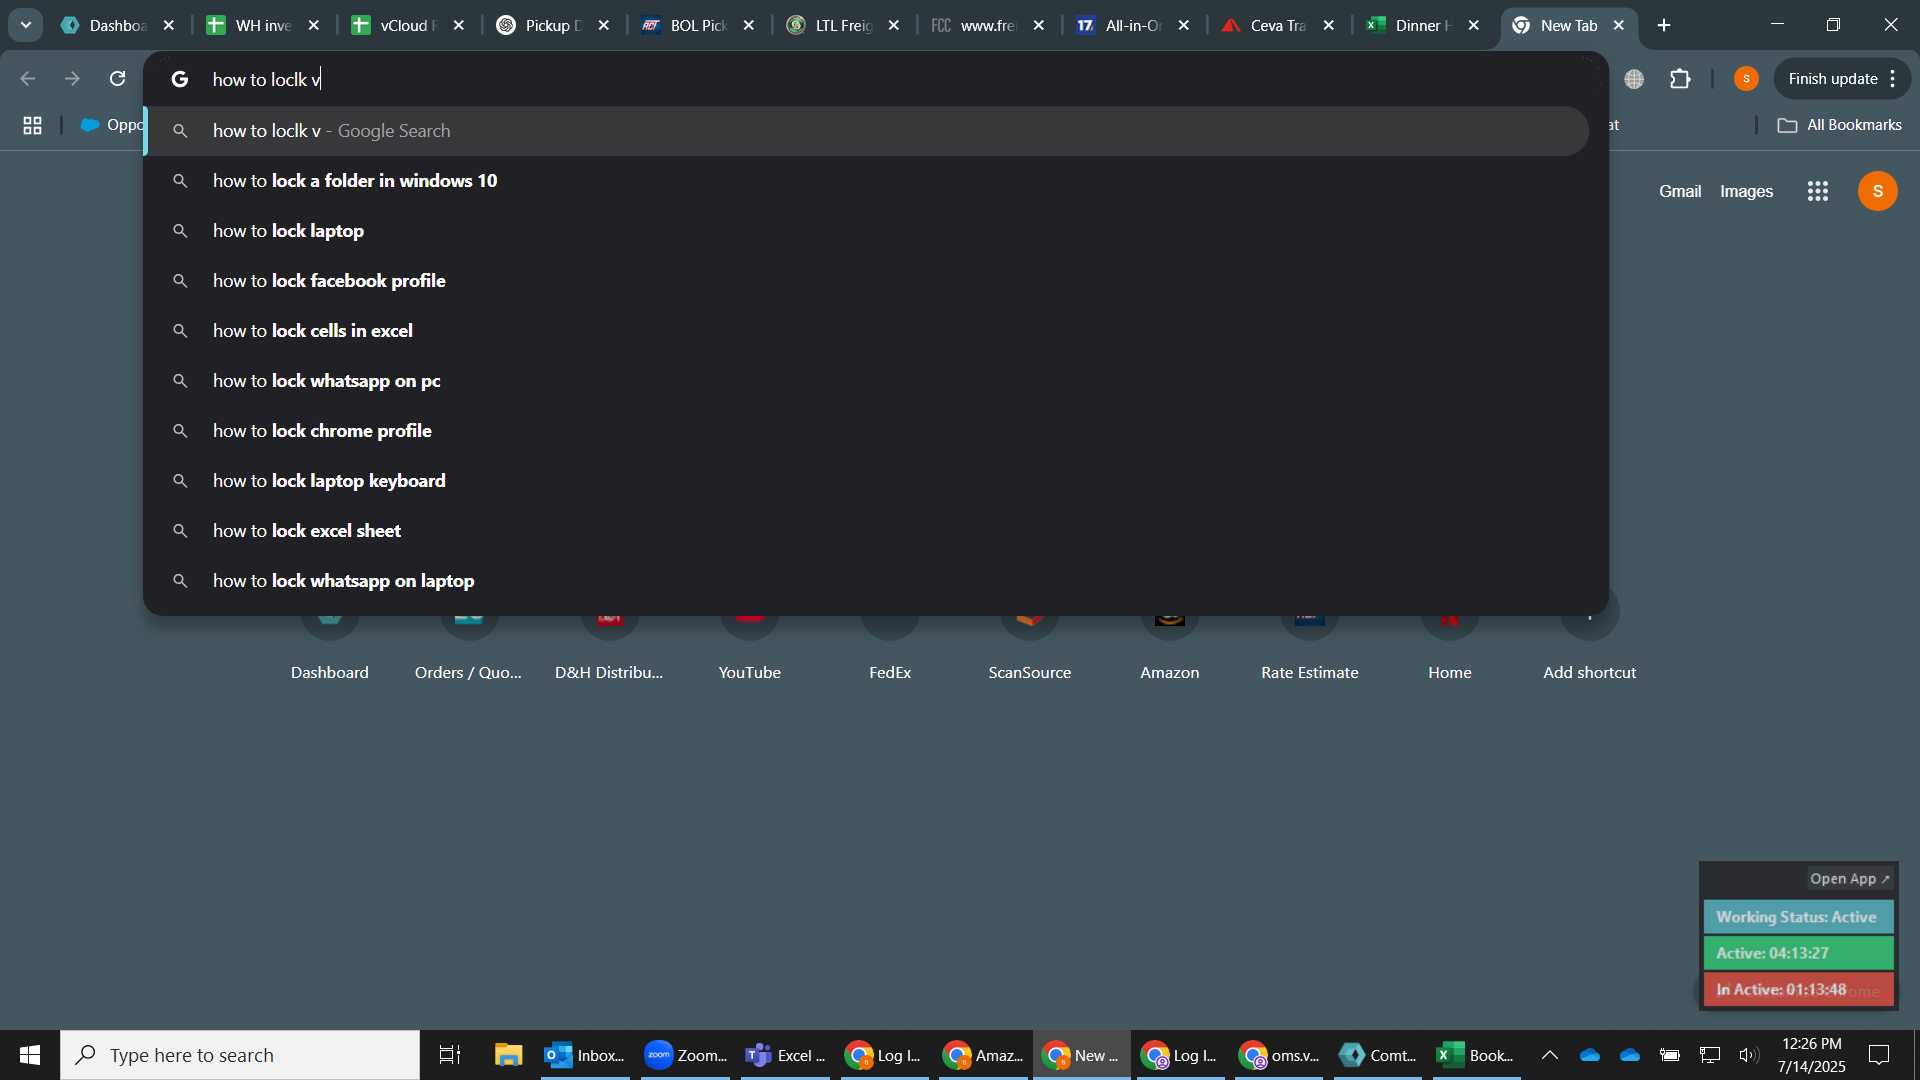1920x1080 pixels.
Task: Select suggestion 'how to lock cells in excel'
Action: [868, 331]
